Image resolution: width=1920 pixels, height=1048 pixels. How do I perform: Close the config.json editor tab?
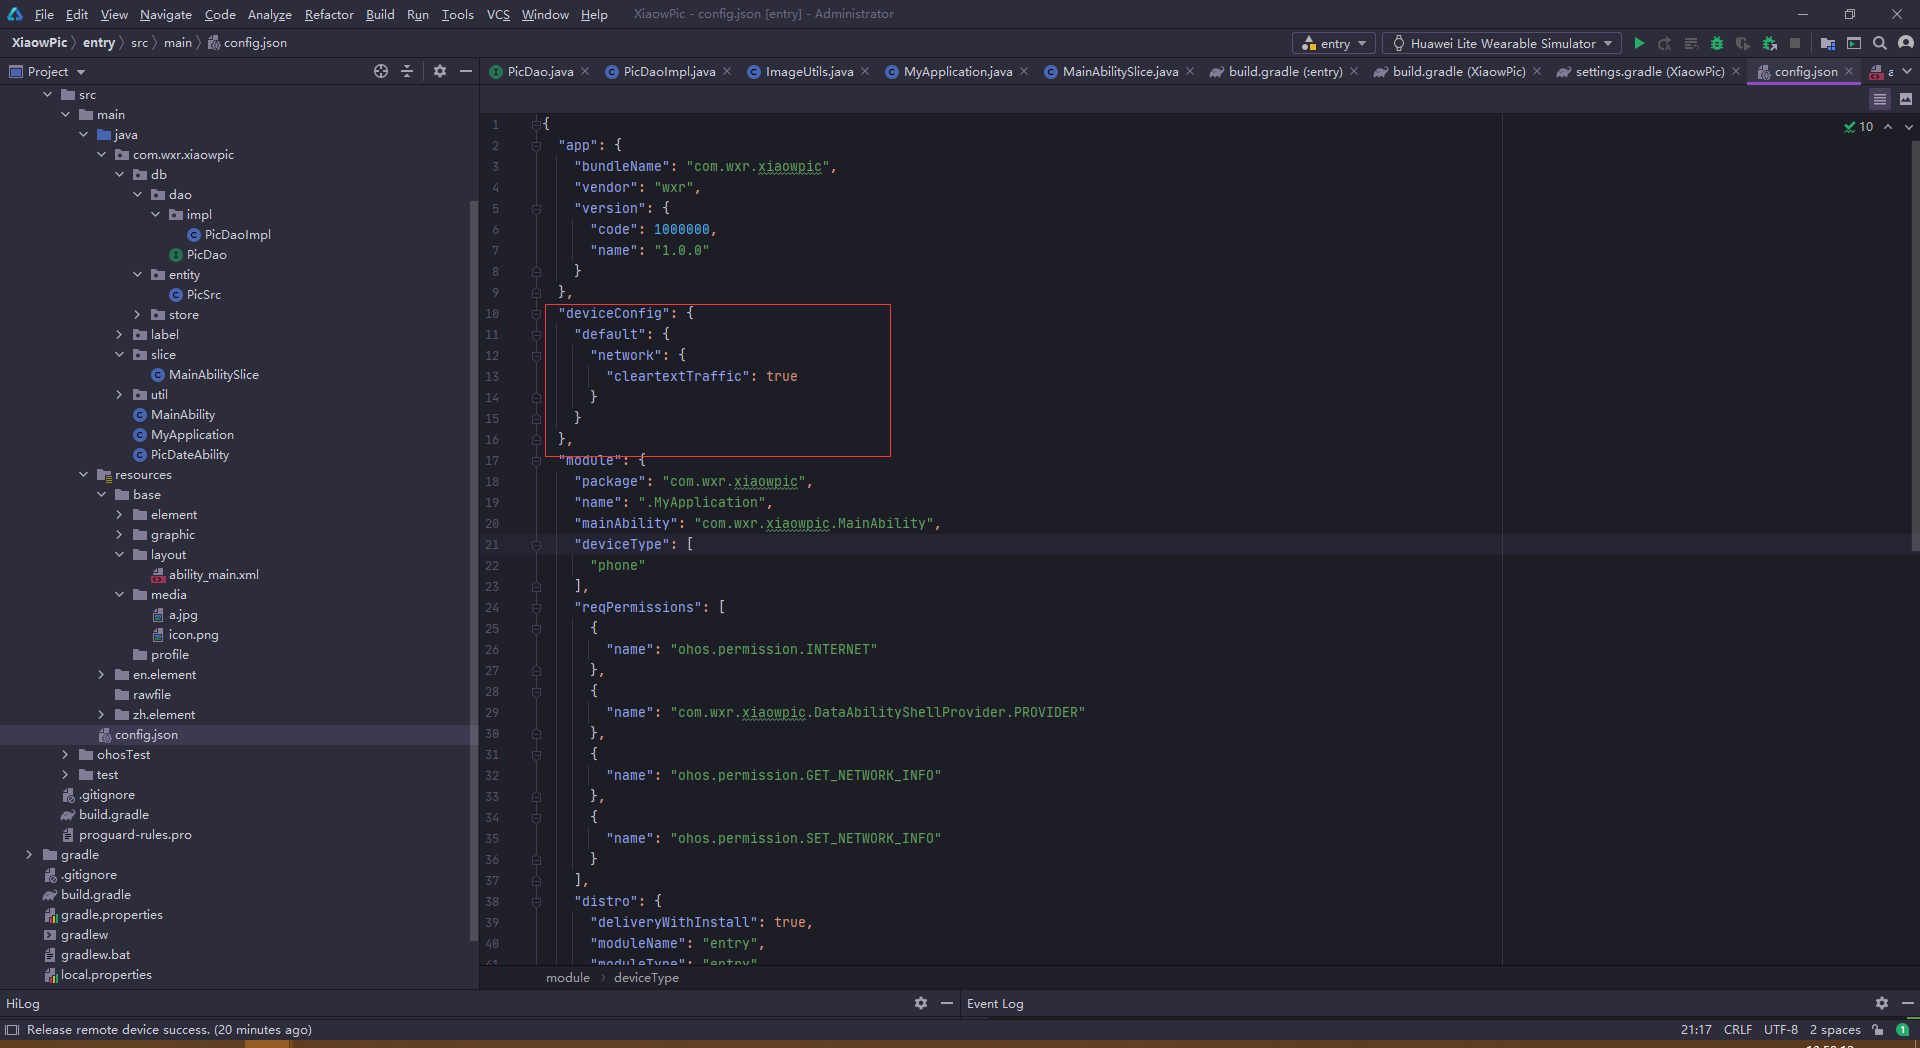coord(1849,71)
